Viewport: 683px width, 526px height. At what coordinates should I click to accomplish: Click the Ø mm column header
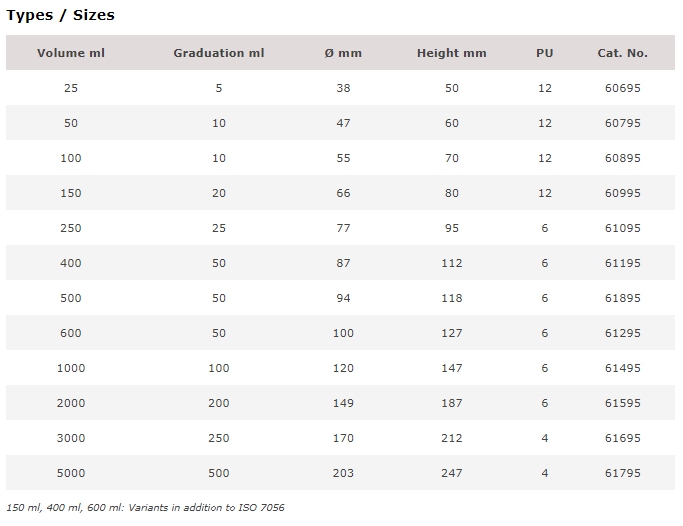343,53
